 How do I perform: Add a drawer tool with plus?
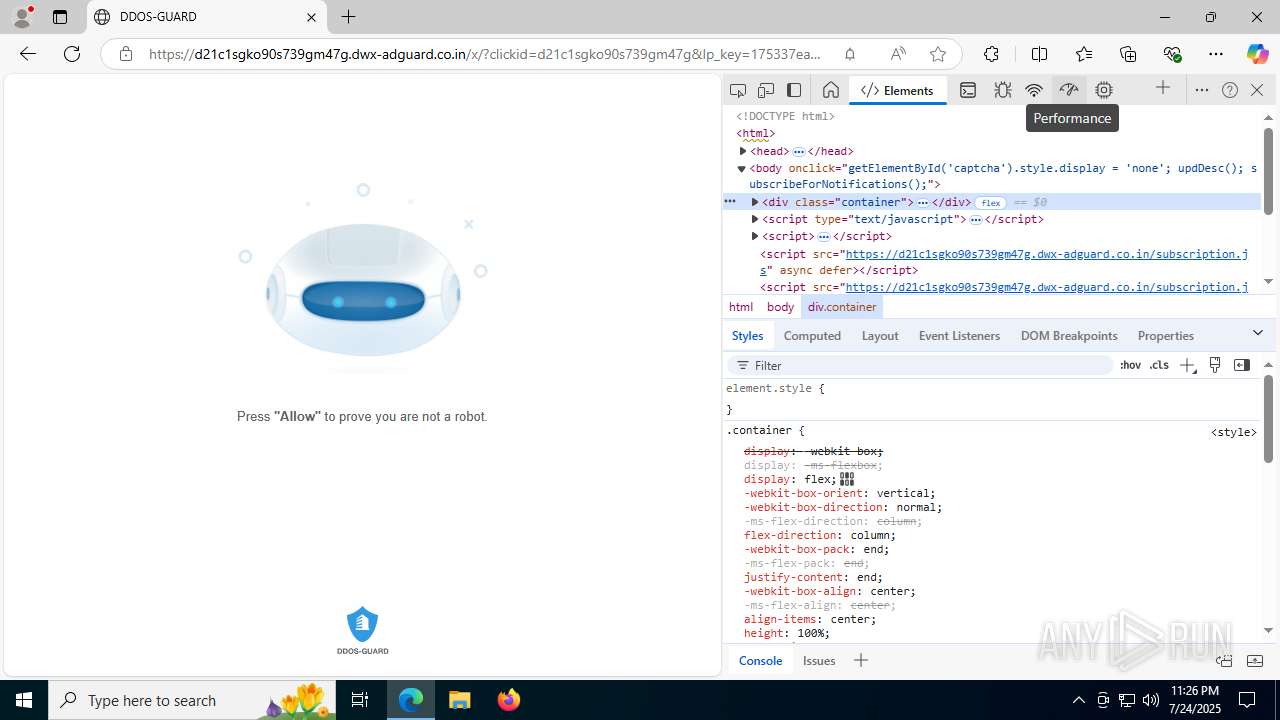coord(861,660)
